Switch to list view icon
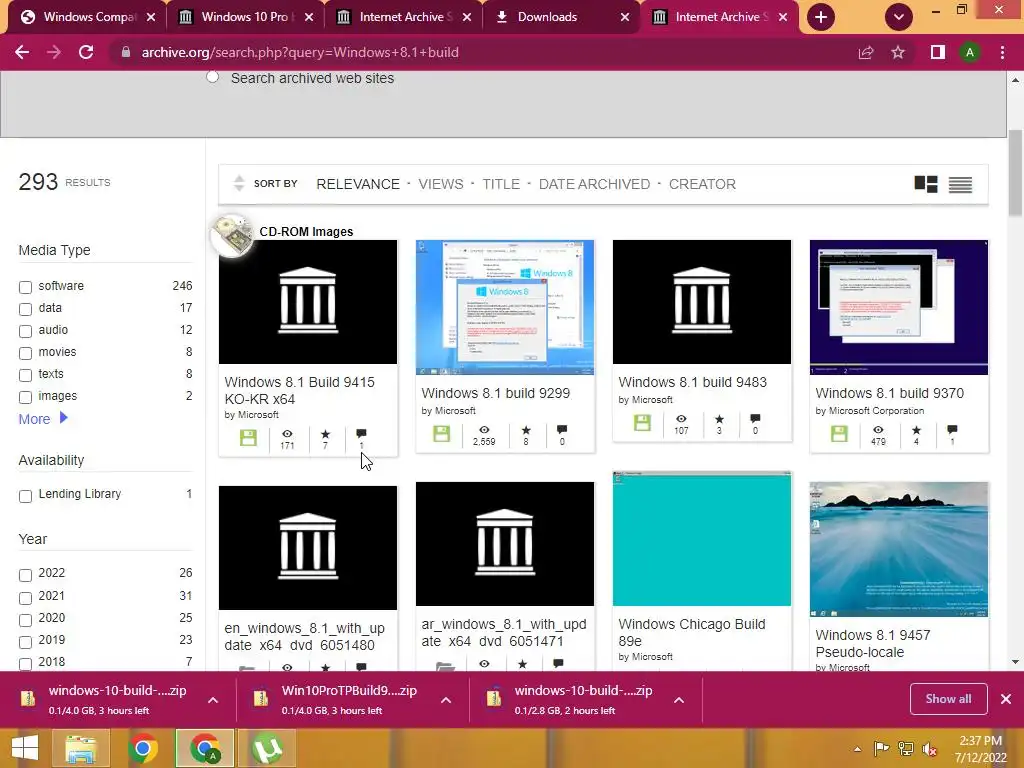This screenshot has width=1024, height=768. coord(960,185)
